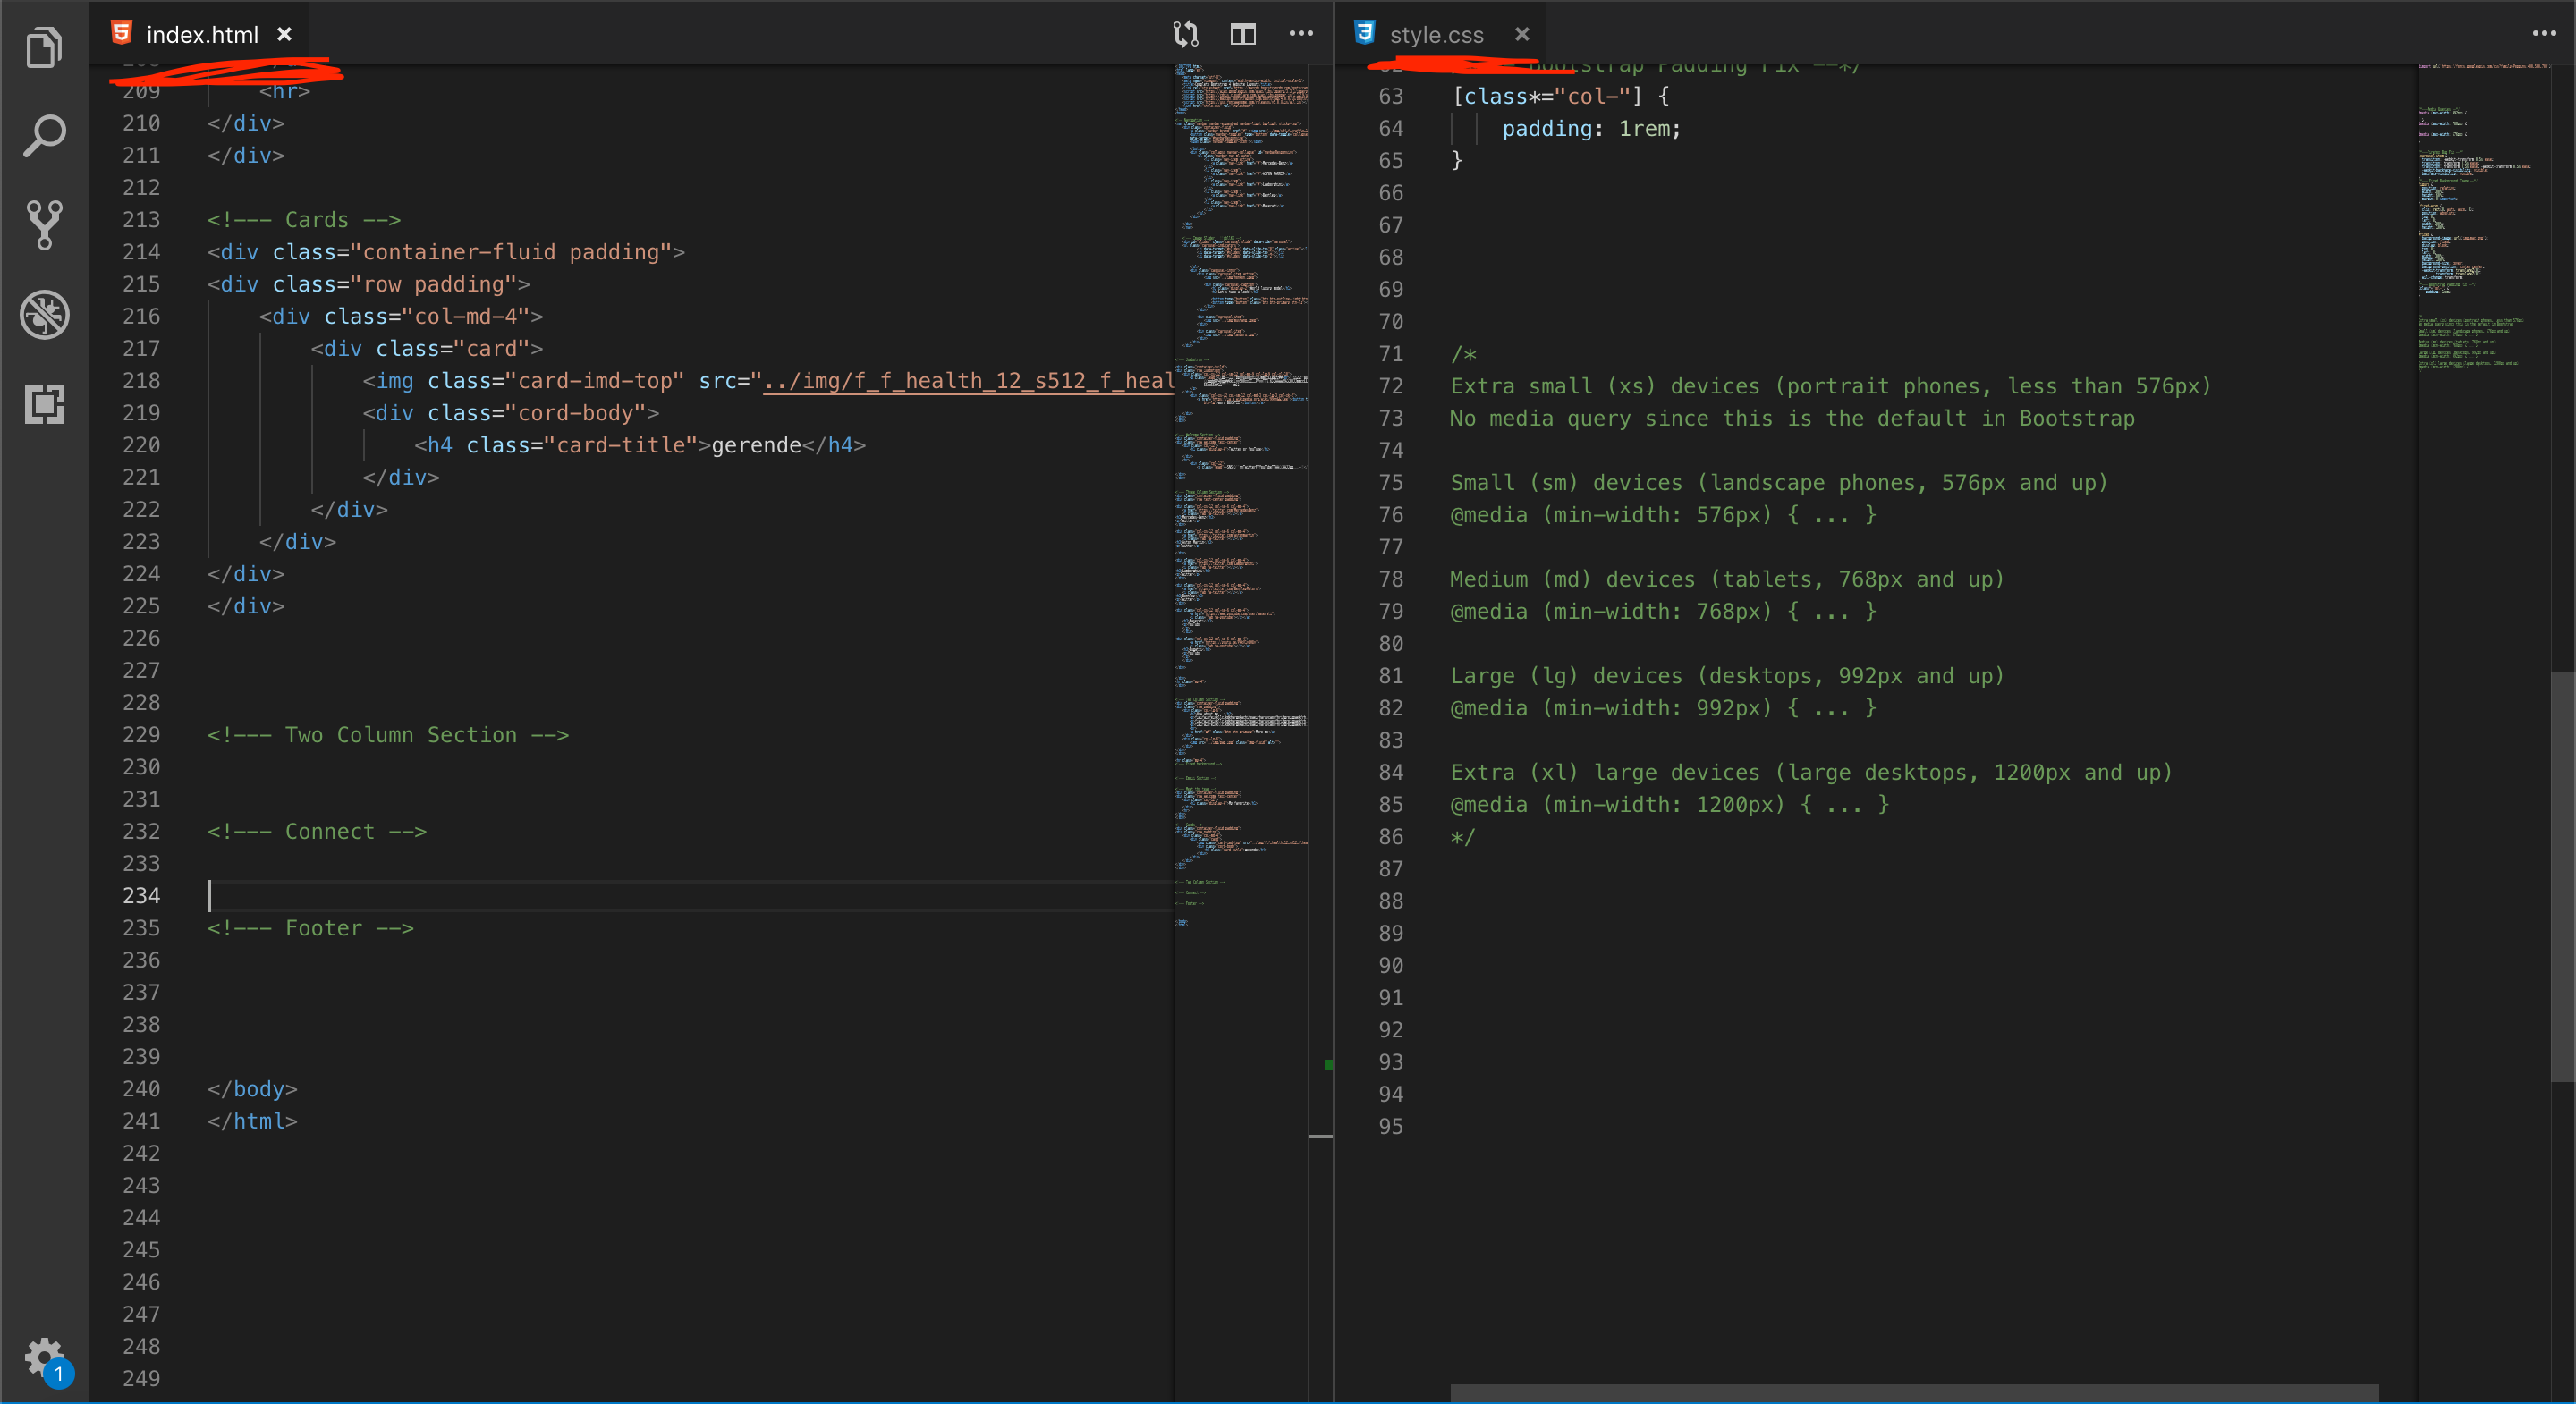Click the hr tag on line 209
This screenshot has height=1404, width=2576.
pyautogui.click(x=285, y=91)
